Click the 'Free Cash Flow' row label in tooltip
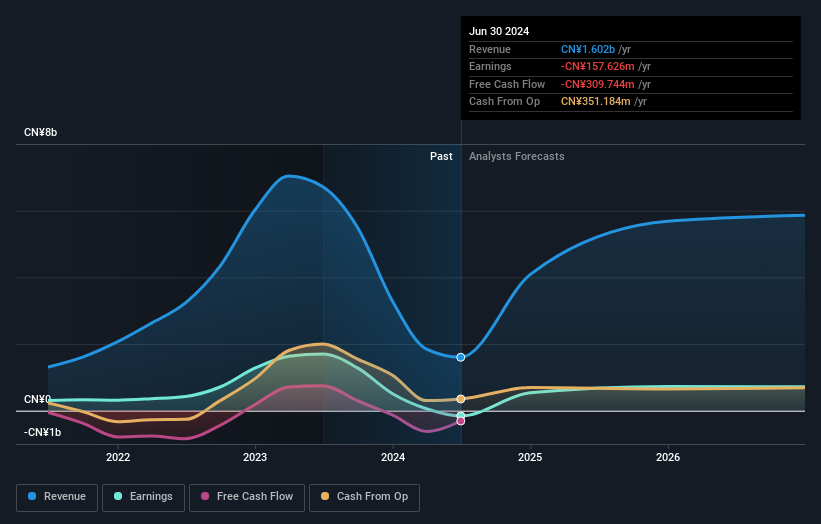The height and width of the screenshot is (524, 821). click(x=507, y=84)
